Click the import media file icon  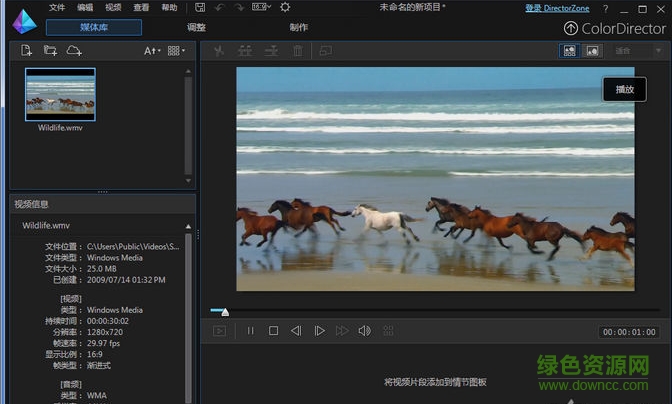click(27, 50)
